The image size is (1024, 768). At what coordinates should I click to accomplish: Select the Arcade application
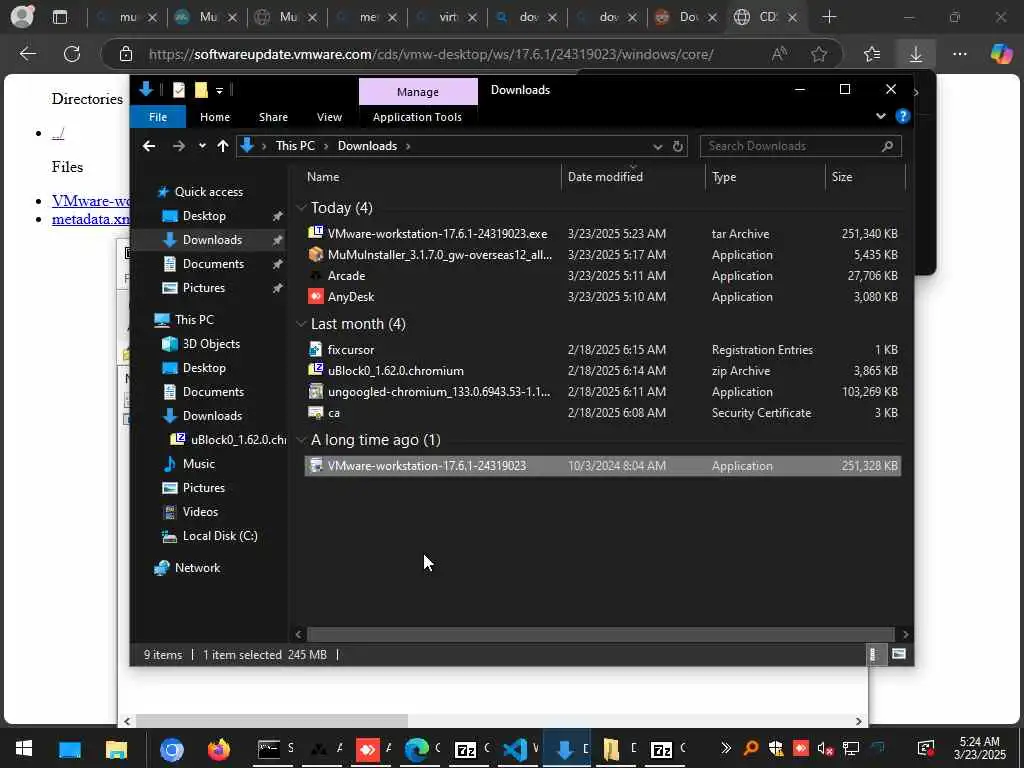click(603, 276)
